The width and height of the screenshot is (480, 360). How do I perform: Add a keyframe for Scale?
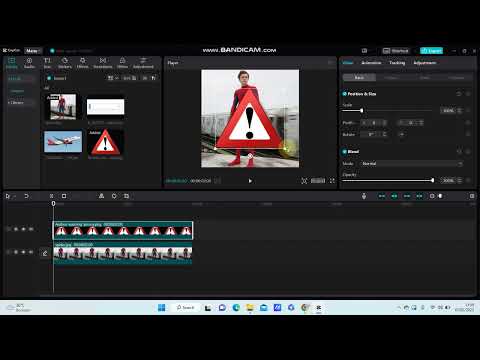click(468, 110)
